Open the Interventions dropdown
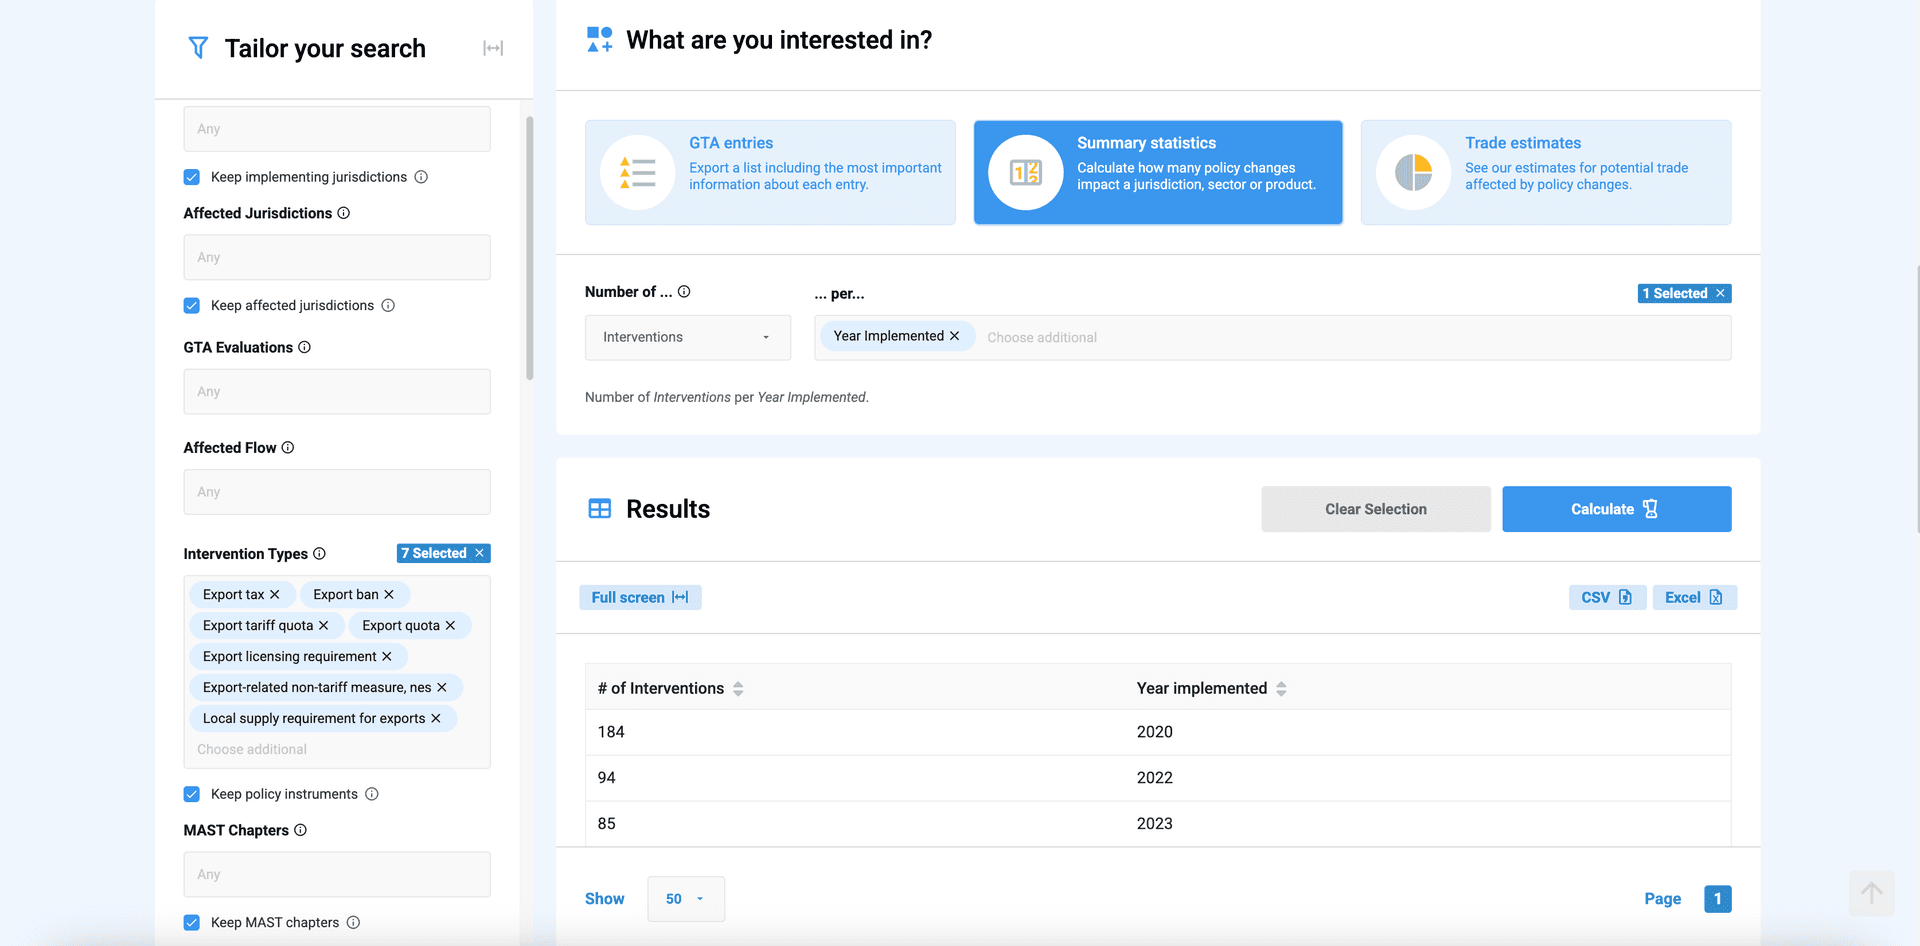 (x=687, y=338)
